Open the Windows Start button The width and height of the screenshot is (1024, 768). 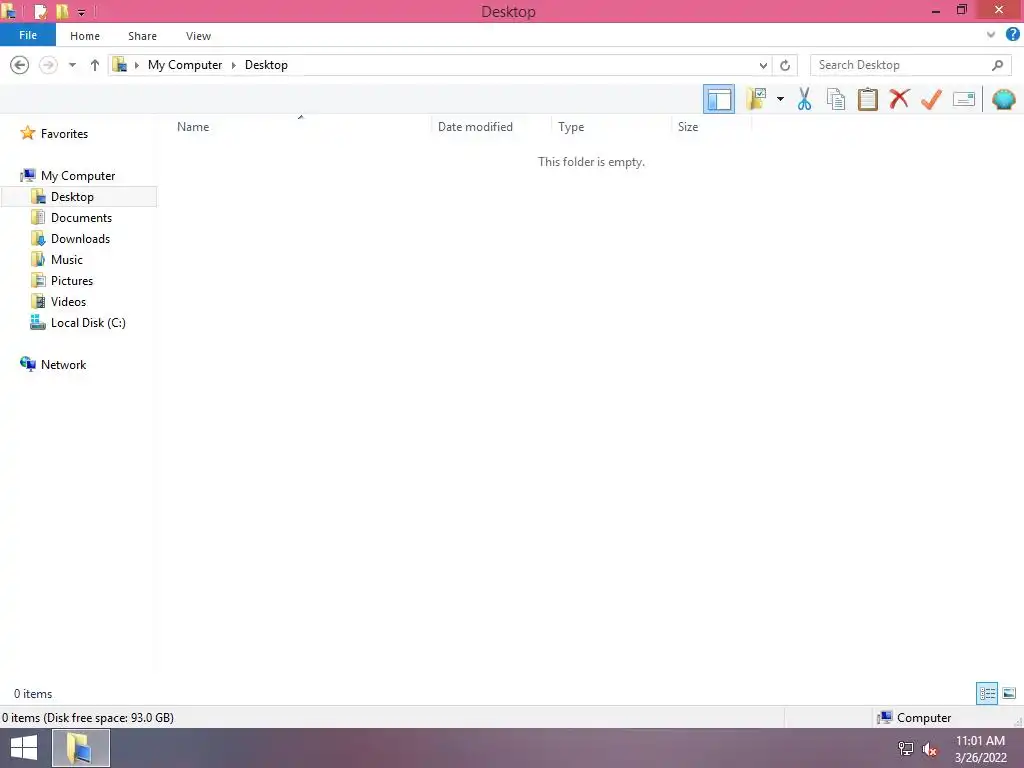(24, 748)
